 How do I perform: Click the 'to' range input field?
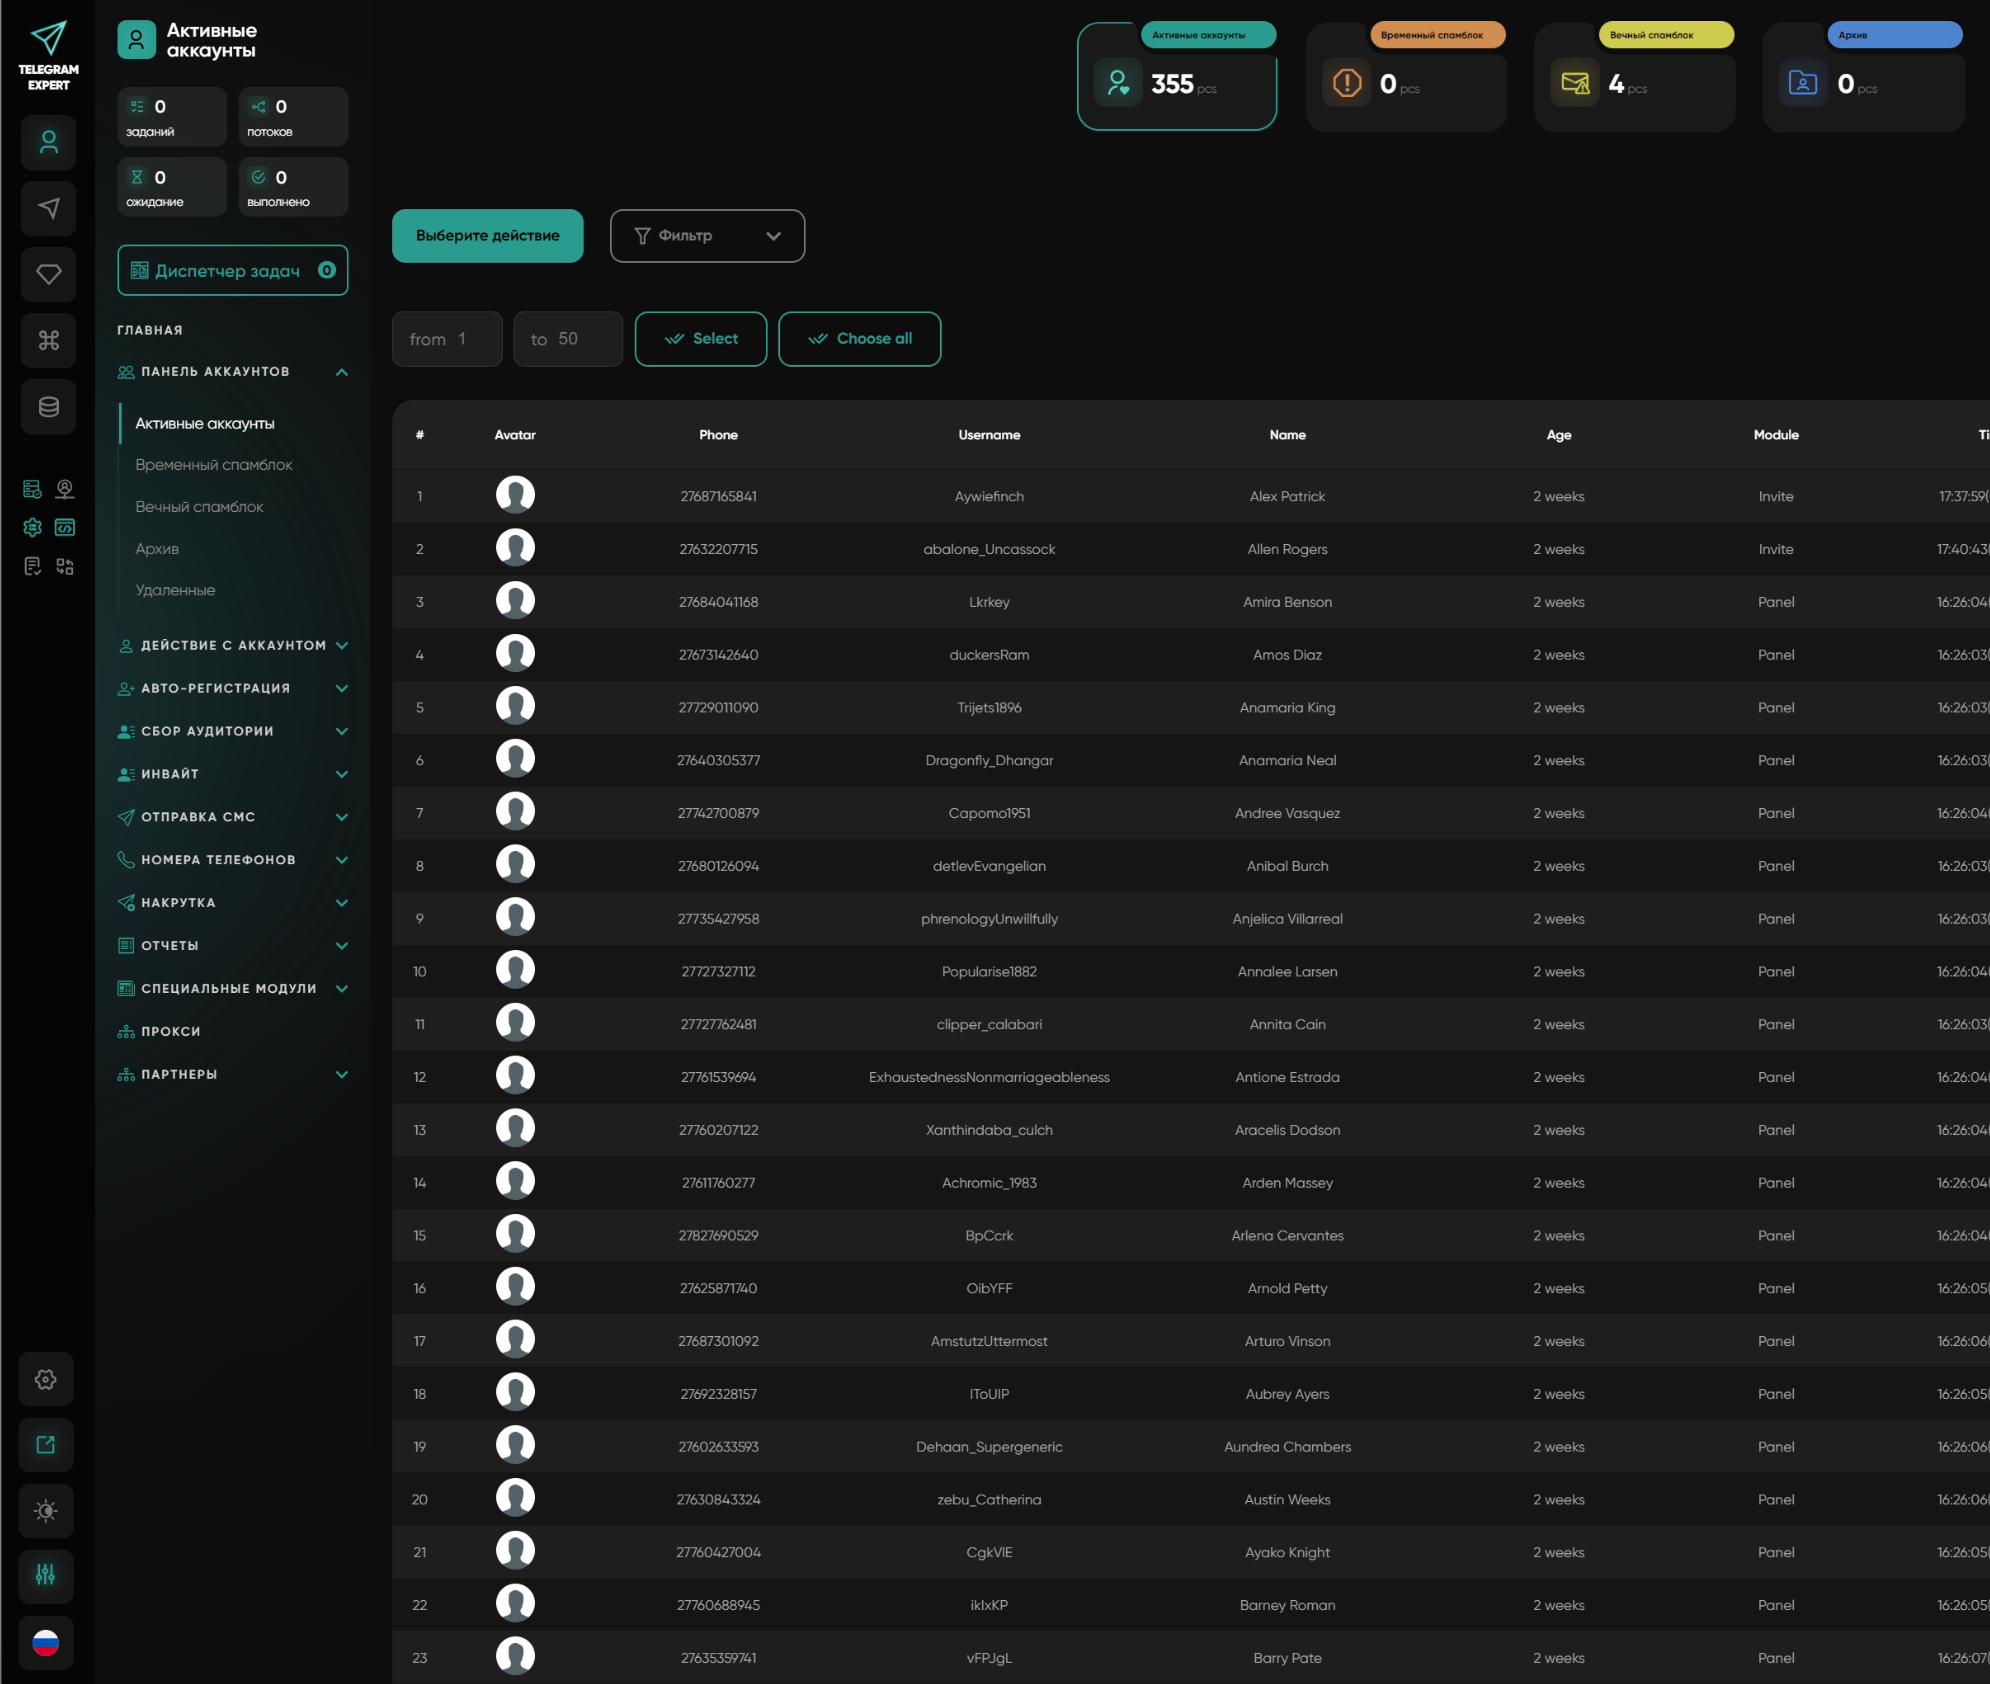coord(568,339)
